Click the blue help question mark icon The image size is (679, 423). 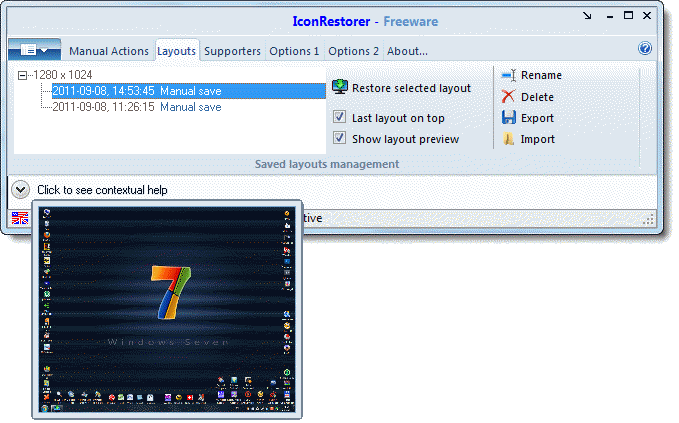click(x=645, y=48)
